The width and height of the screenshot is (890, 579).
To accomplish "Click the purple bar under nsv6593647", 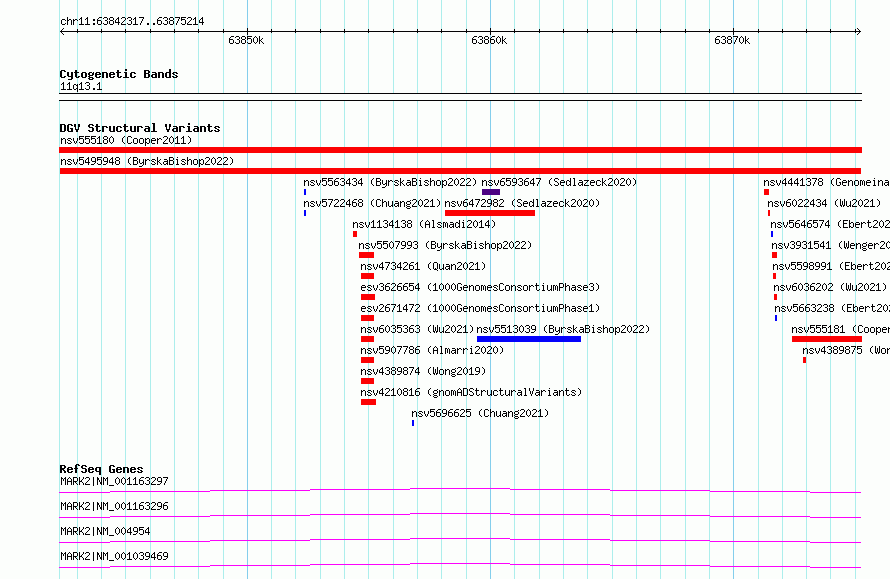I will [x=491, y=192].
